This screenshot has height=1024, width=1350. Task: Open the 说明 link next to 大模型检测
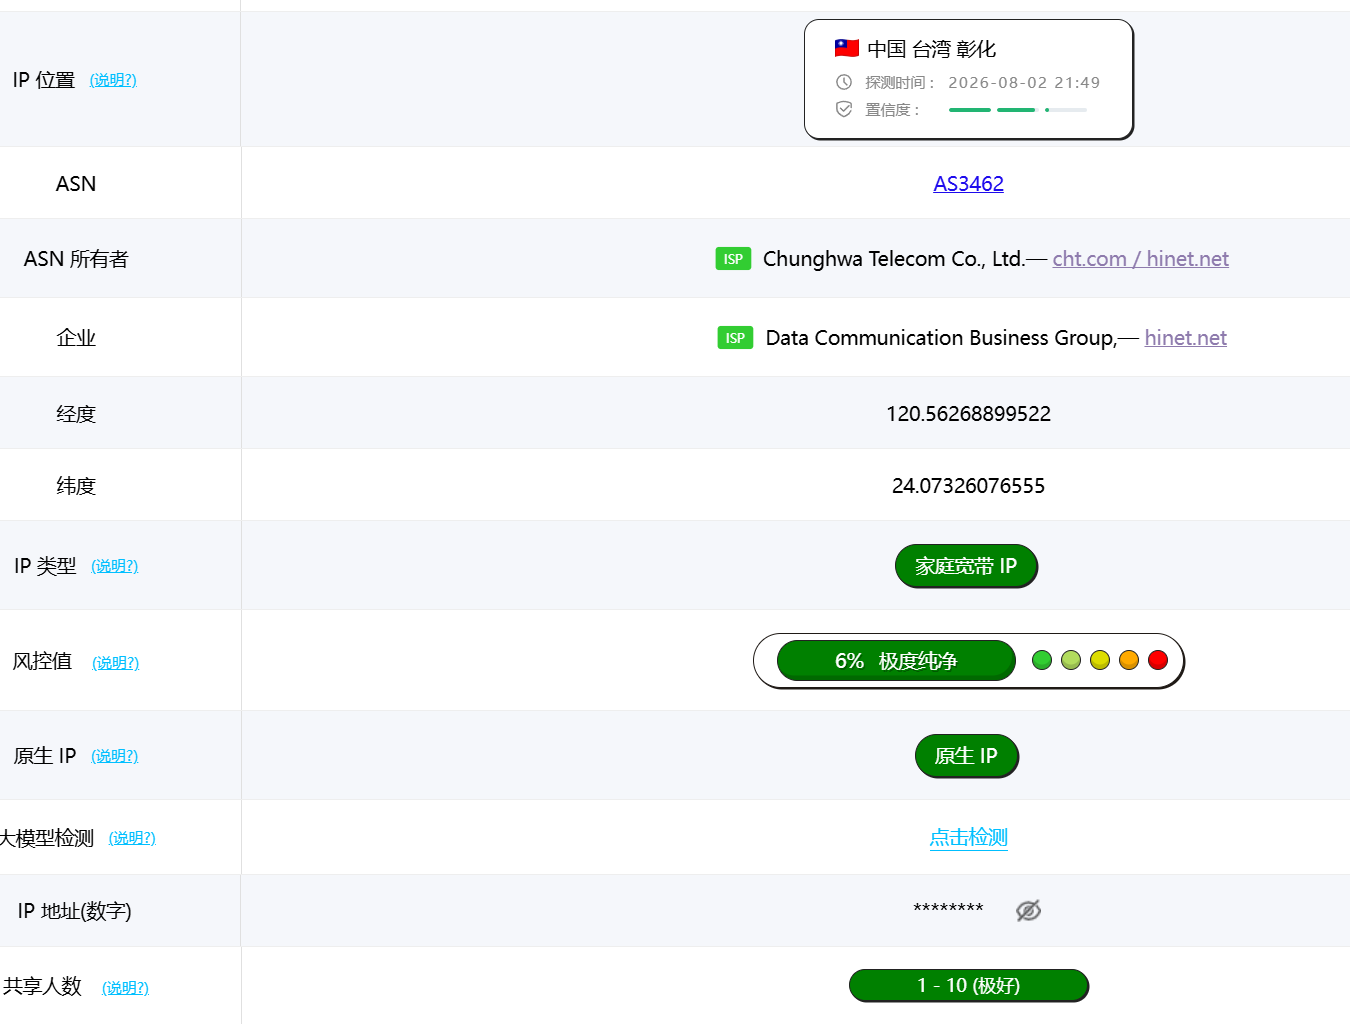132,838
